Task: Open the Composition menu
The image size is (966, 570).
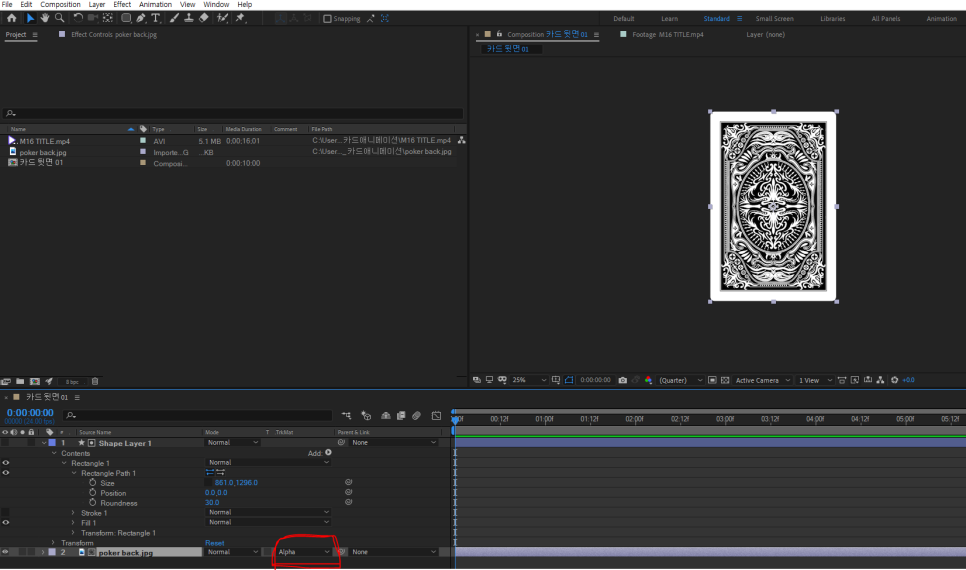Action: 60,4
